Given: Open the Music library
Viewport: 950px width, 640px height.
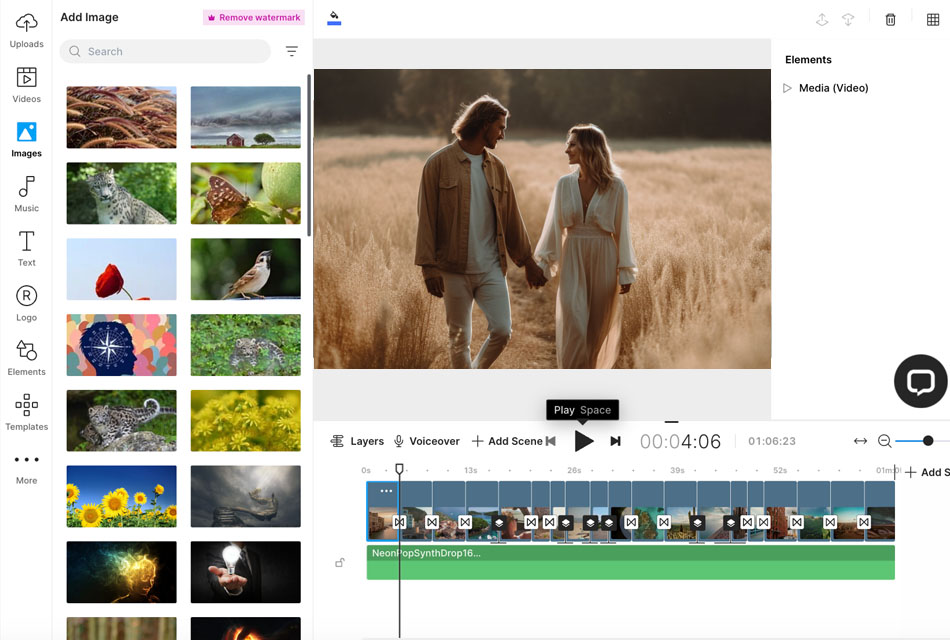Looking at the screenshot, I should [26, 194].
